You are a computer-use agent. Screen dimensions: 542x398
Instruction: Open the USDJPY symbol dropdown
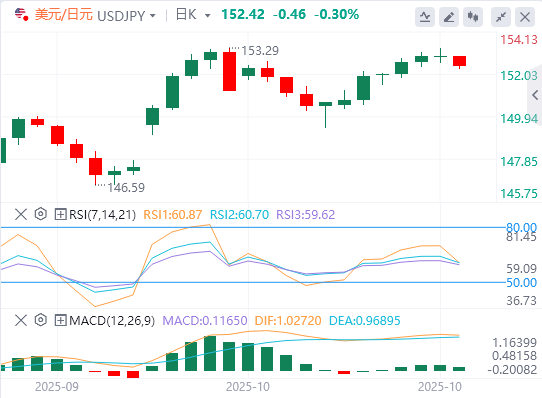click(x=153, y=16)
